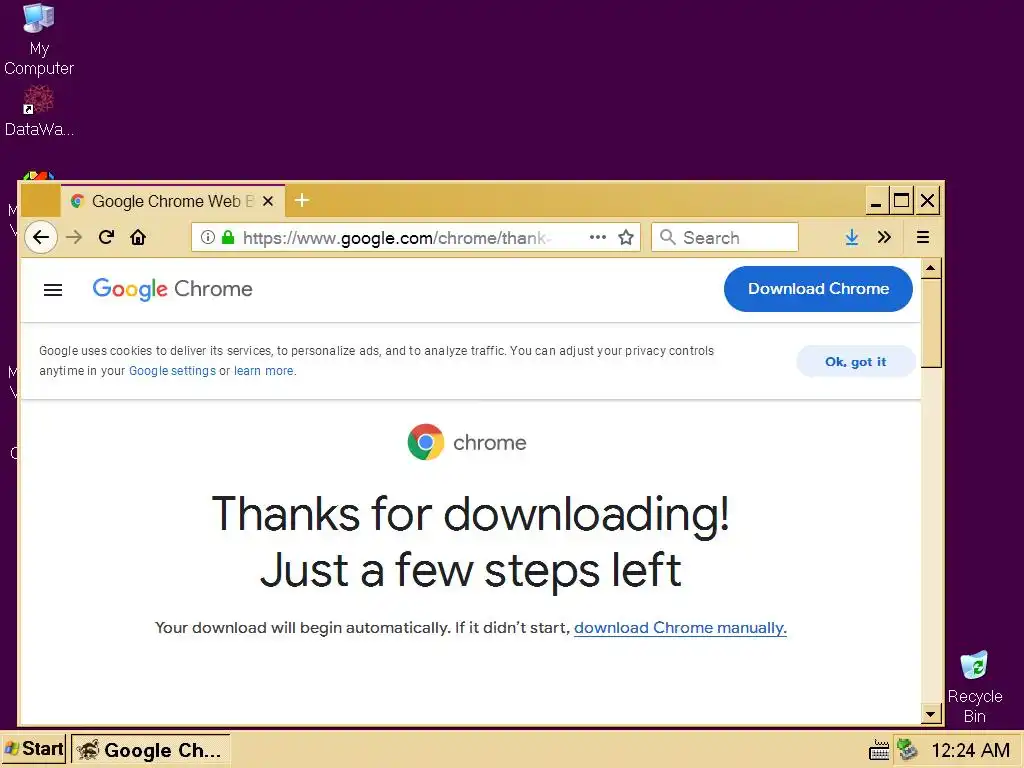
Task: Click the scrollbar up arrow
Action: tap(931, 268)
